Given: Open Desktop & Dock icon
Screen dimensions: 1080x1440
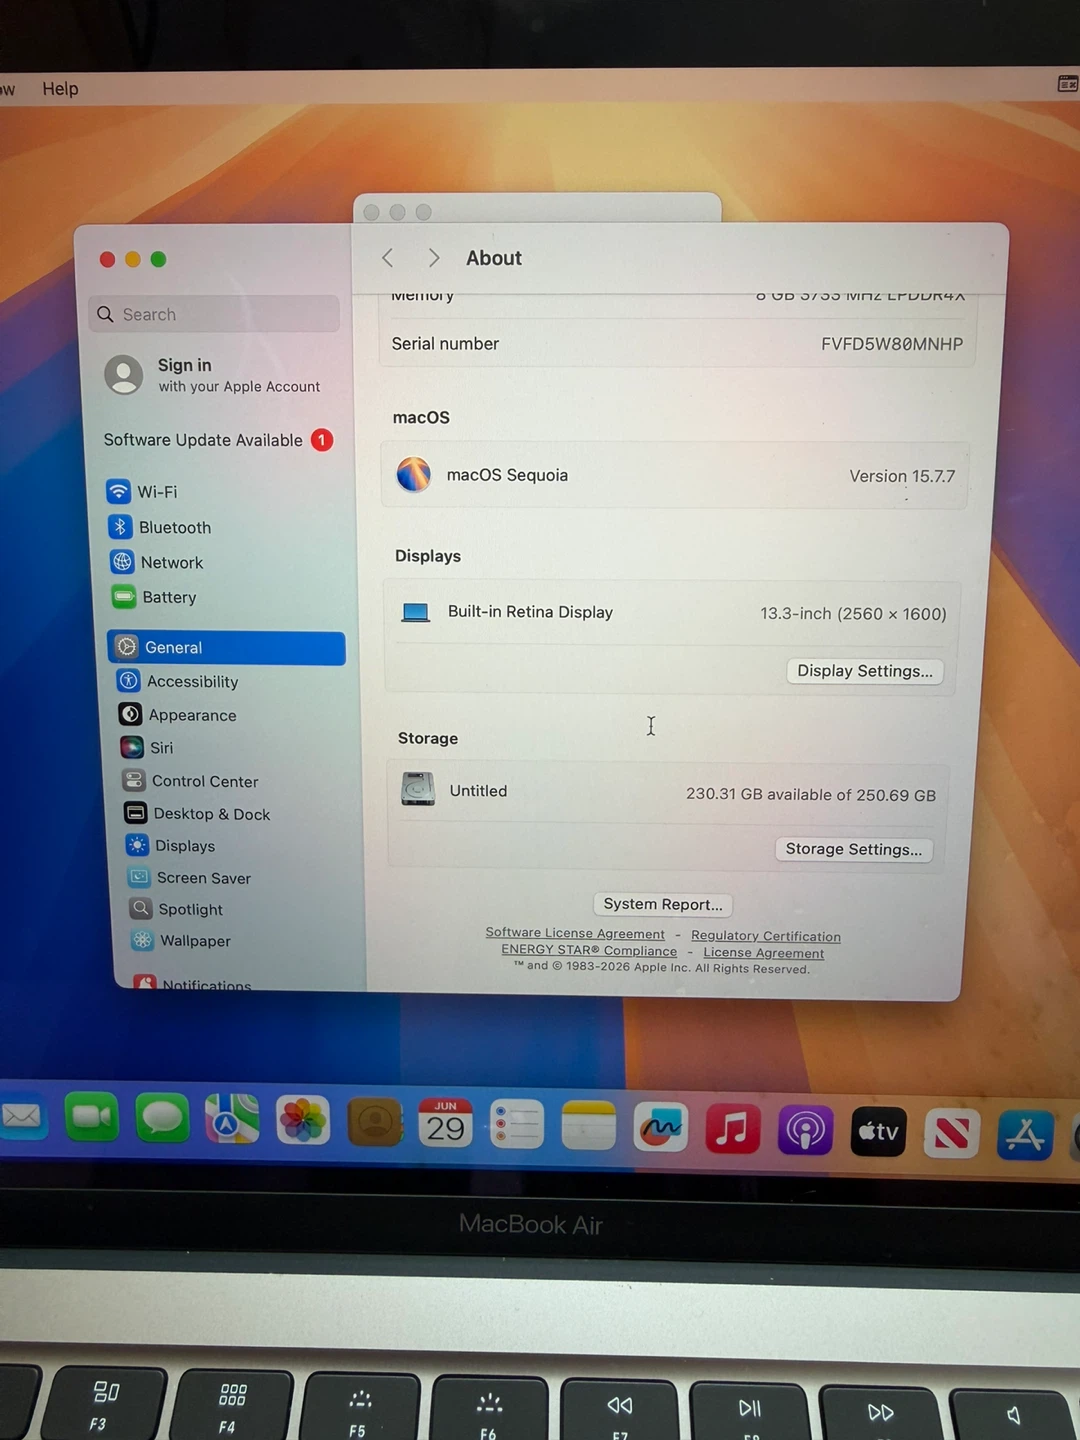Looking at the screenshot, I should (x=136, y=813).
